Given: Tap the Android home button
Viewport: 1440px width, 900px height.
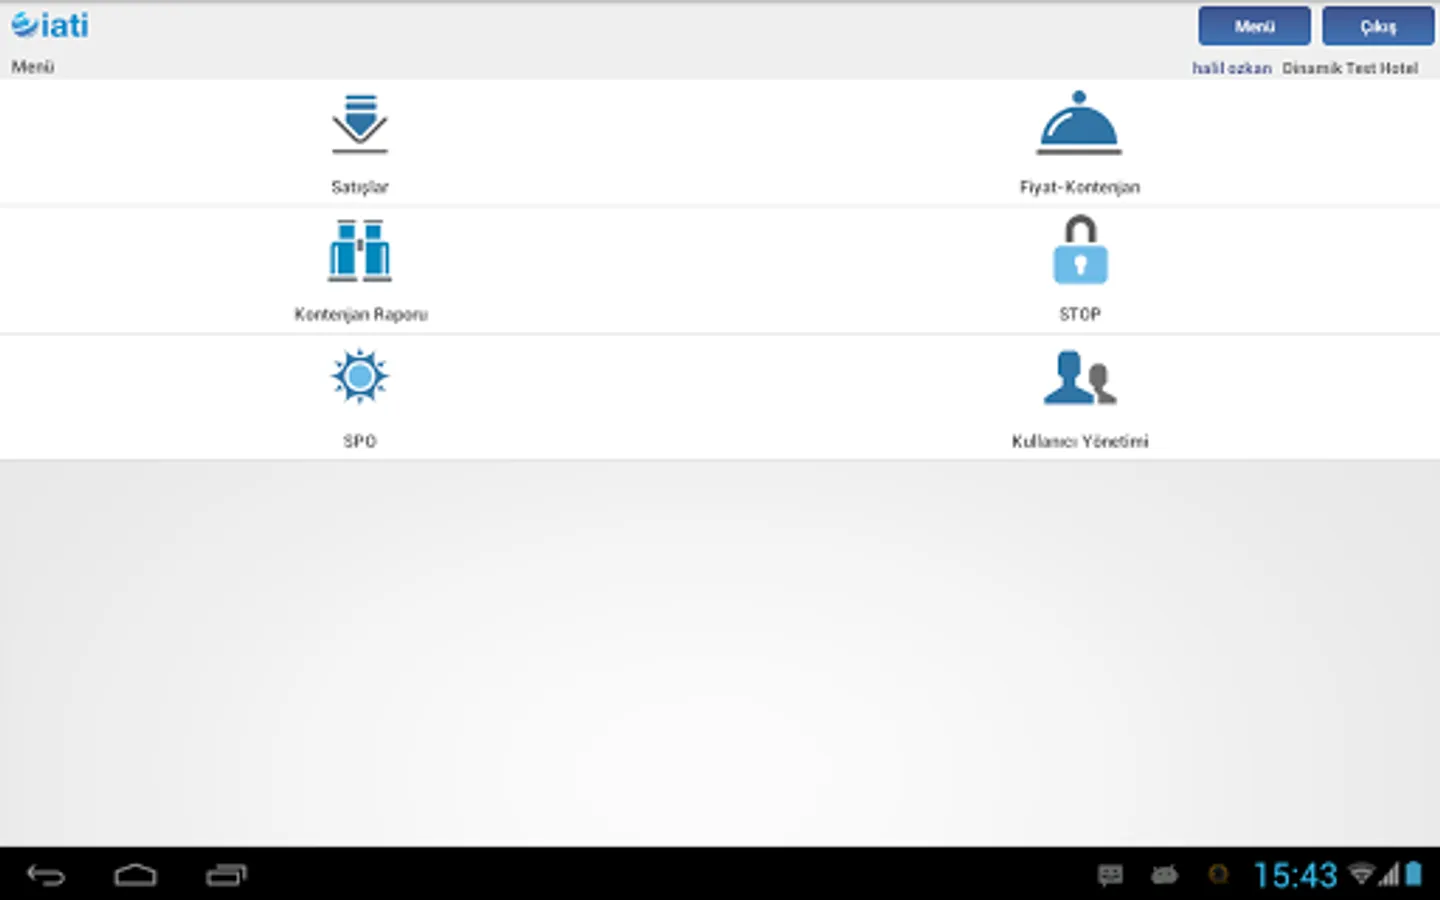Looking at the screenshot, I should pyautogui.click(x=135, y=876).
